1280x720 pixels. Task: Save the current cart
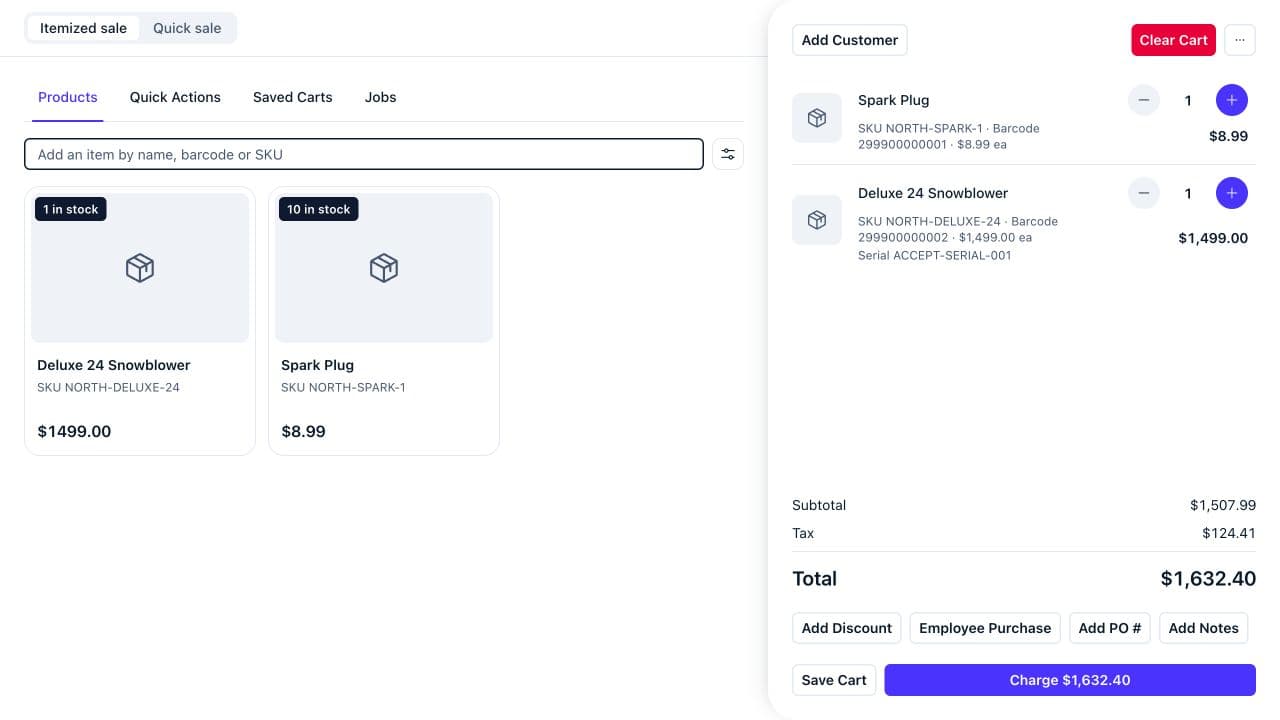[834, 680]
